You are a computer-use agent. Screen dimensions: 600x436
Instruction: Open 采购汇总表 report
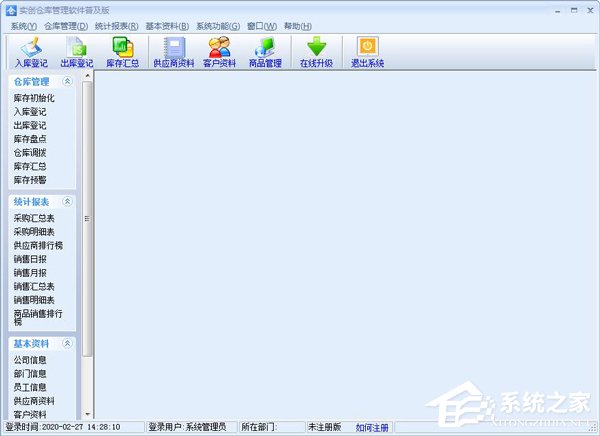[x=34, y=218]
